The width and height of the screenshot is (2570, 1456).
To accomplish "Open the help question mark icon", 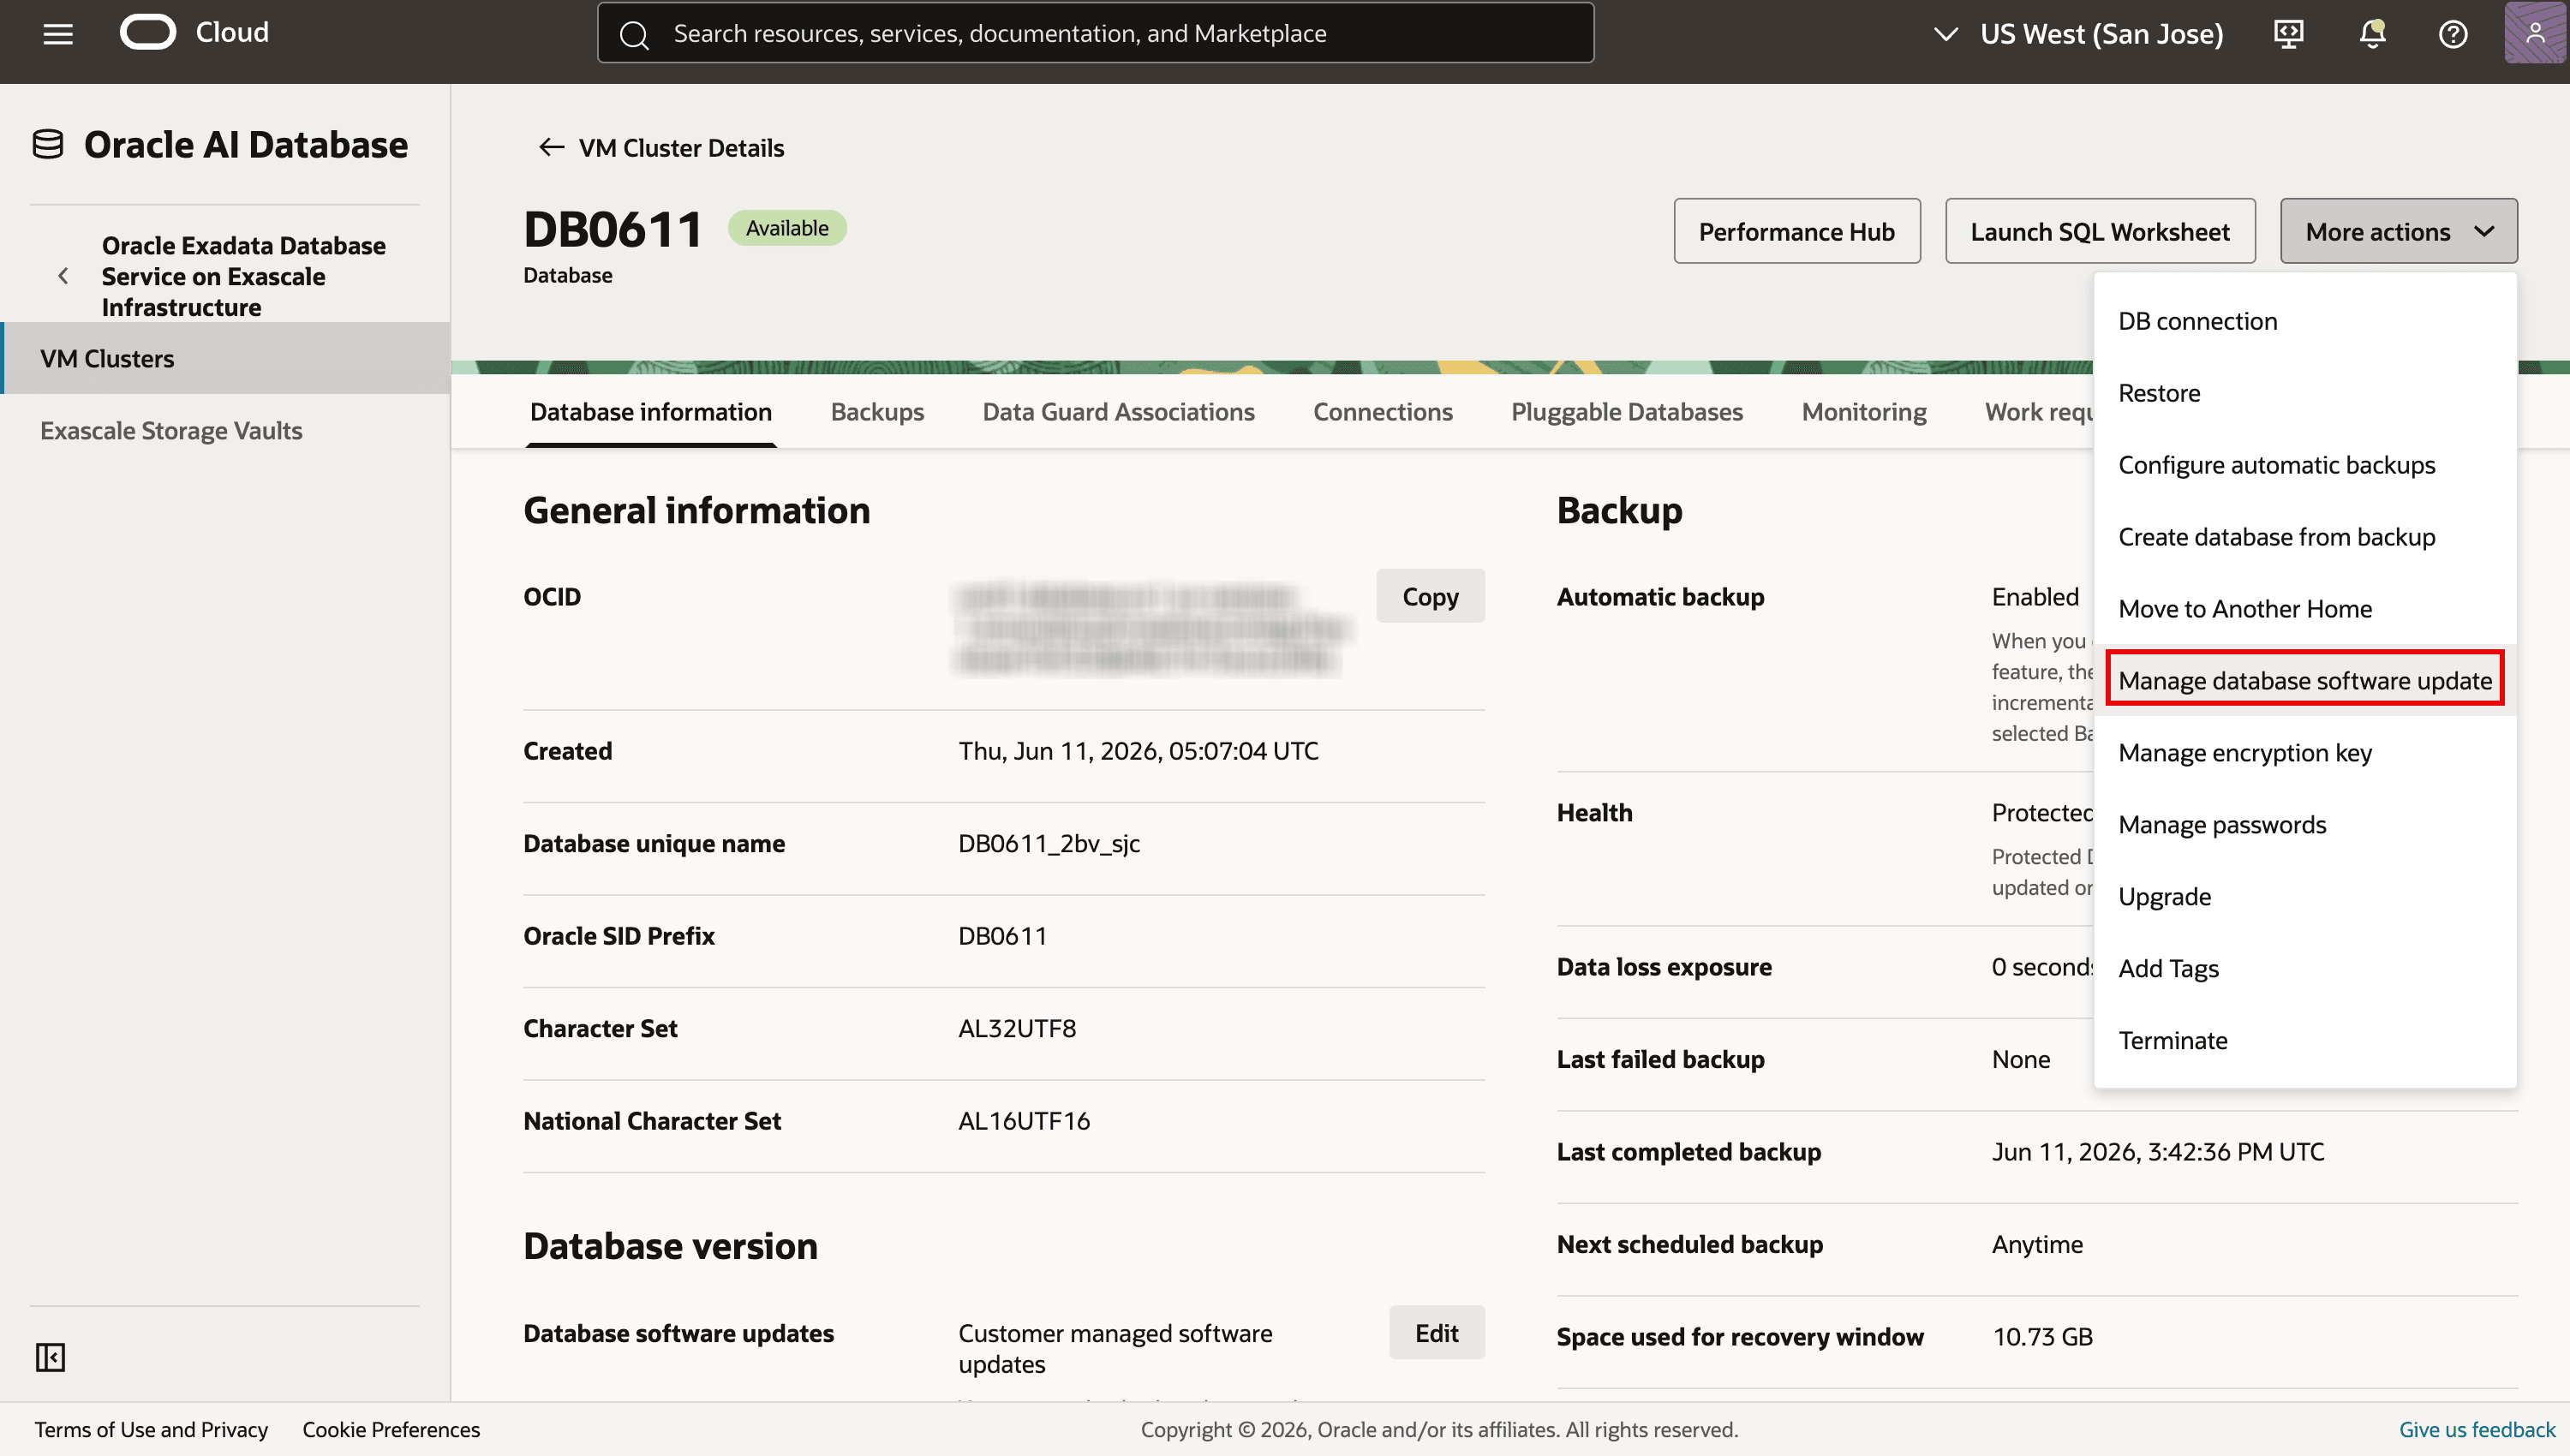I will tap(2453, 34).
